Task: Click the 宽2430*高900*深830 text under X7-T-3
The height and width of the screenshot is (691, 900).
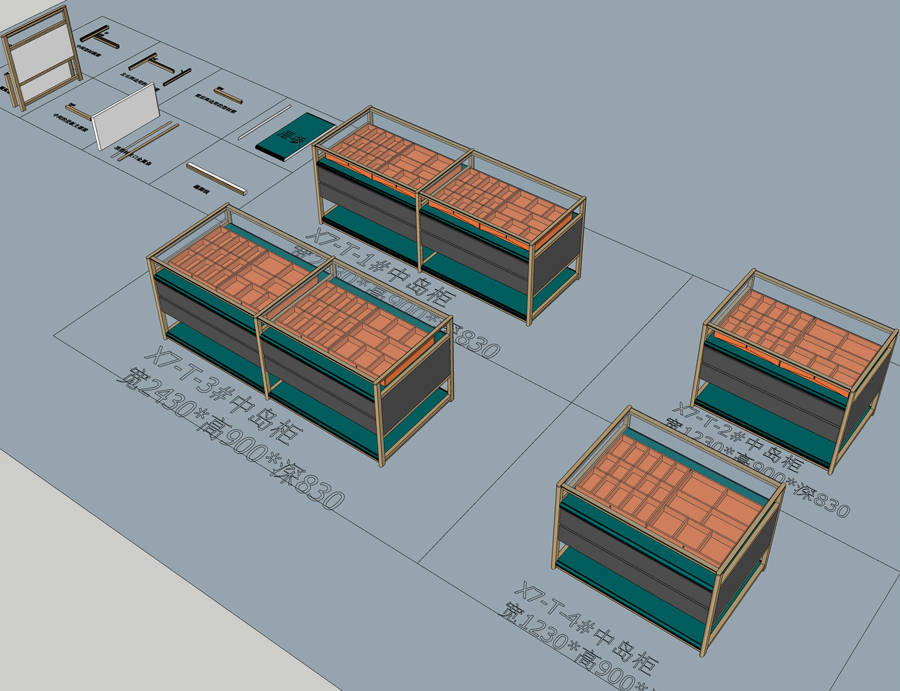Action: point(230,440)
